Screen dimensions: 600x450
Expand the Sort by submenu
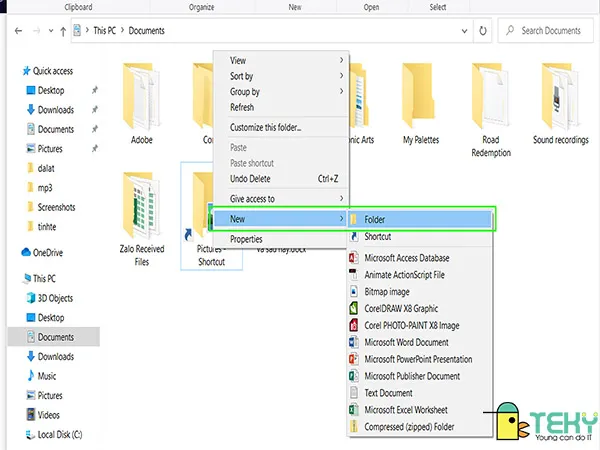(x=241, y=76)
